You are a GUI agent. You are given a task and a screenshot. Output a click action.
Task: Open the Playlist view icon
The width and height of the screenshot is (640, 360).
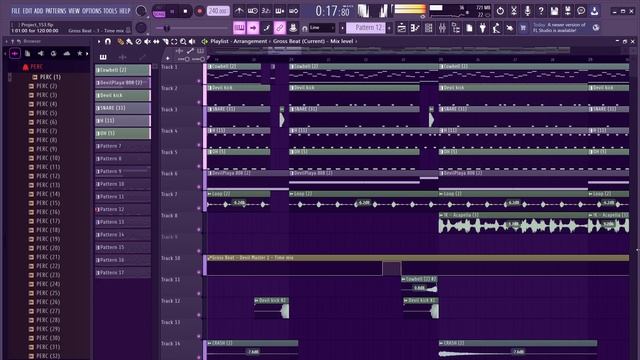coord(402,28)
